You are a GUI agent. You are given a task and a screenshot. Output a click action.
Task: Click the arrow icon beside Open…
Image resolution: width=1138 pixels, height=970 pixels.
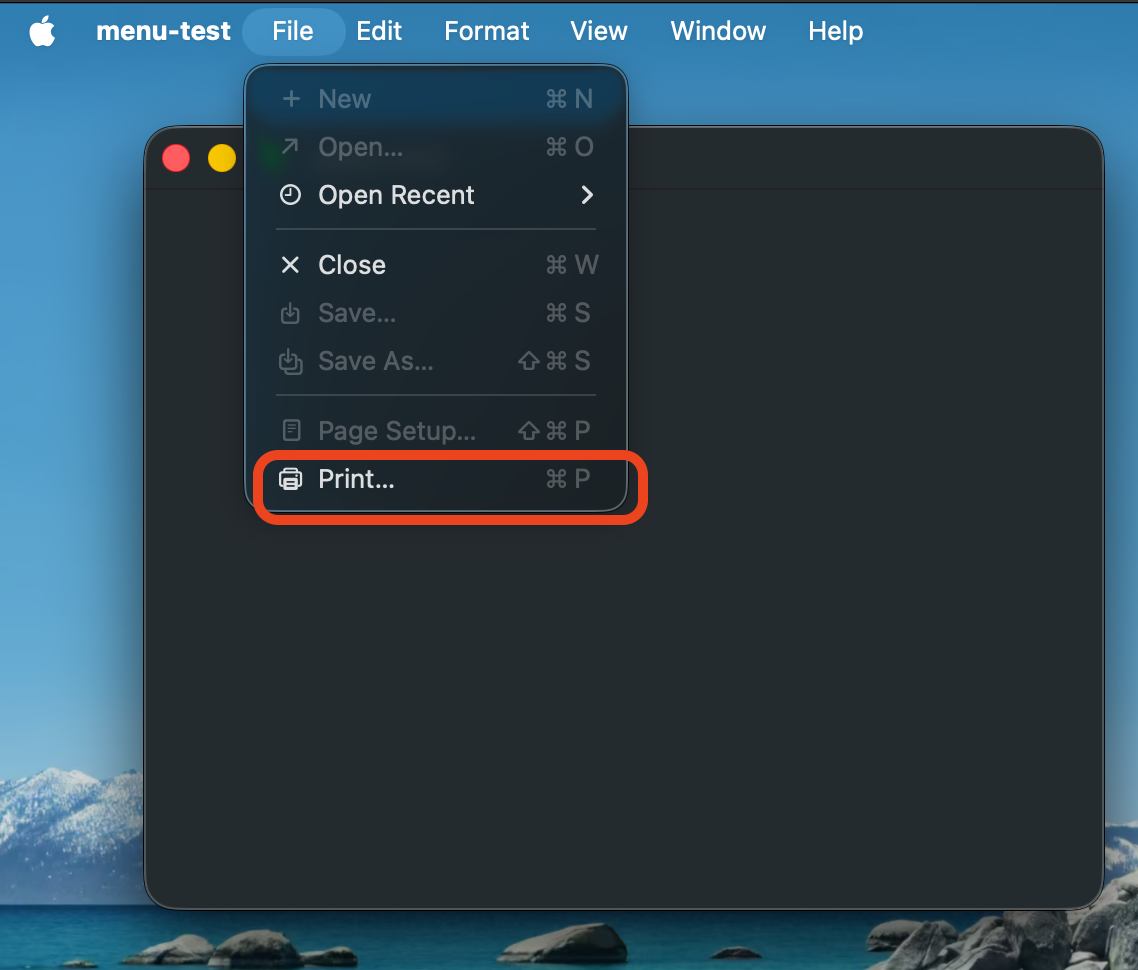(x=290, y=146)
